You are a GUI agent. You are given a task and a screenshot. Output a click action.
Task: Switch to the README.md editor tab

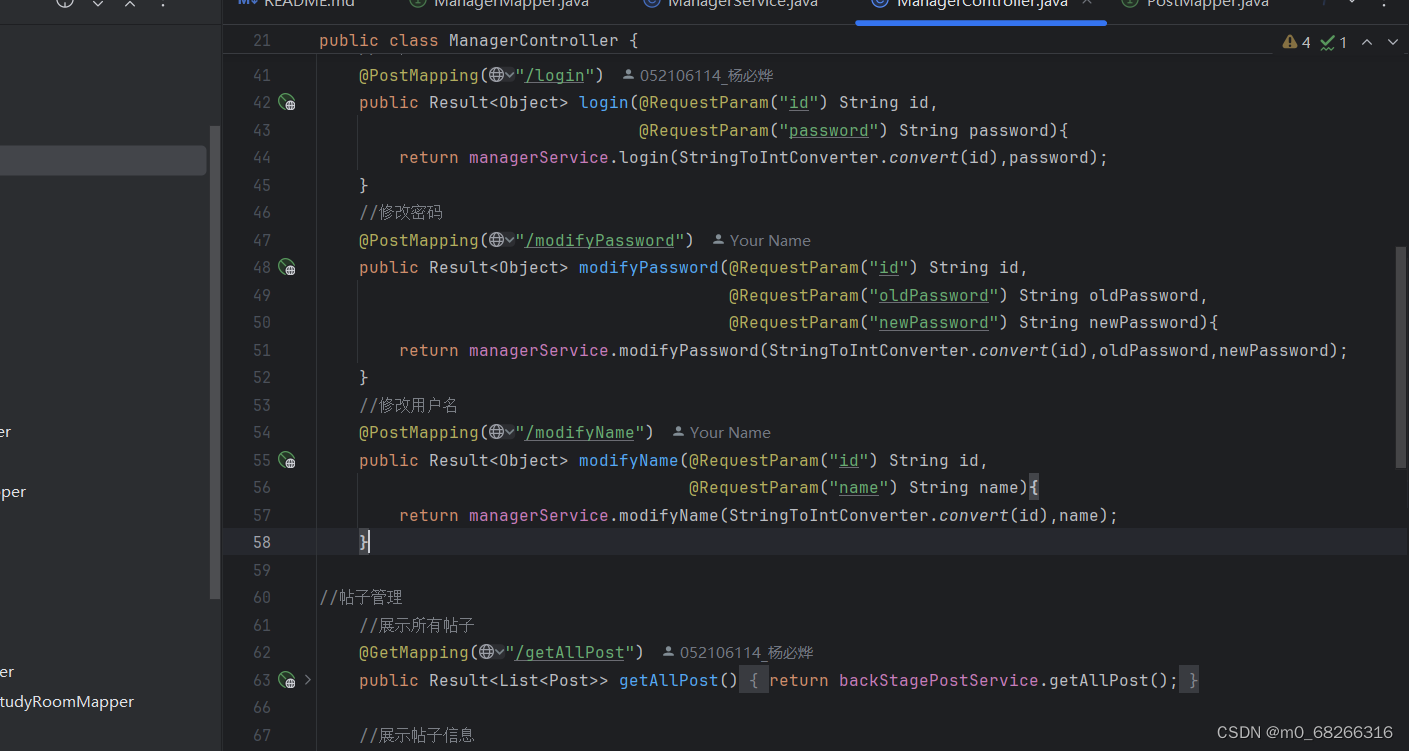click(x=296, y=4)
